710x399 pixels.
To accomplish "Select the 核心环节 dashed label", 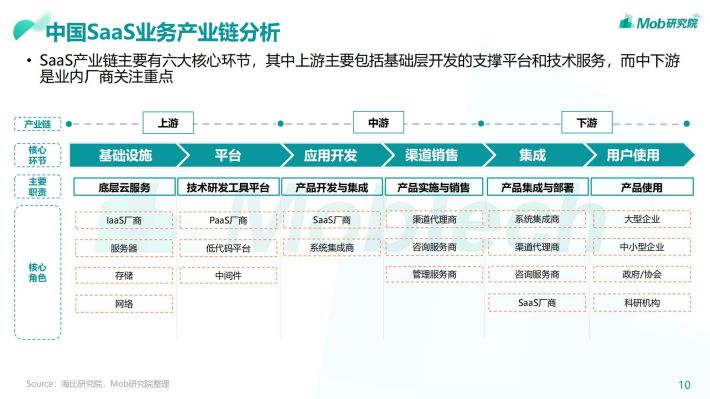I will click(38, 155).
